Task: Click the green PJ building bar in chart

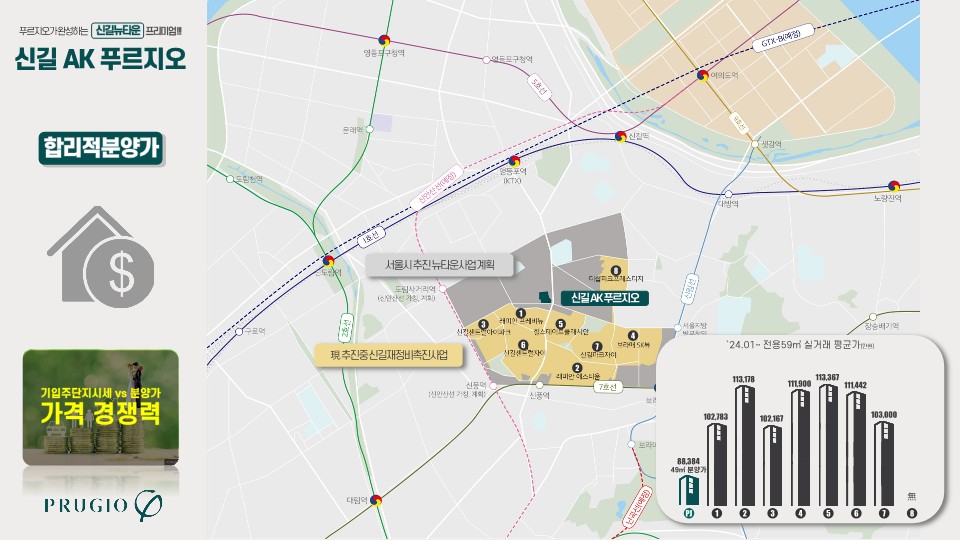Action: pyautogui.click(x=689, y=490)
